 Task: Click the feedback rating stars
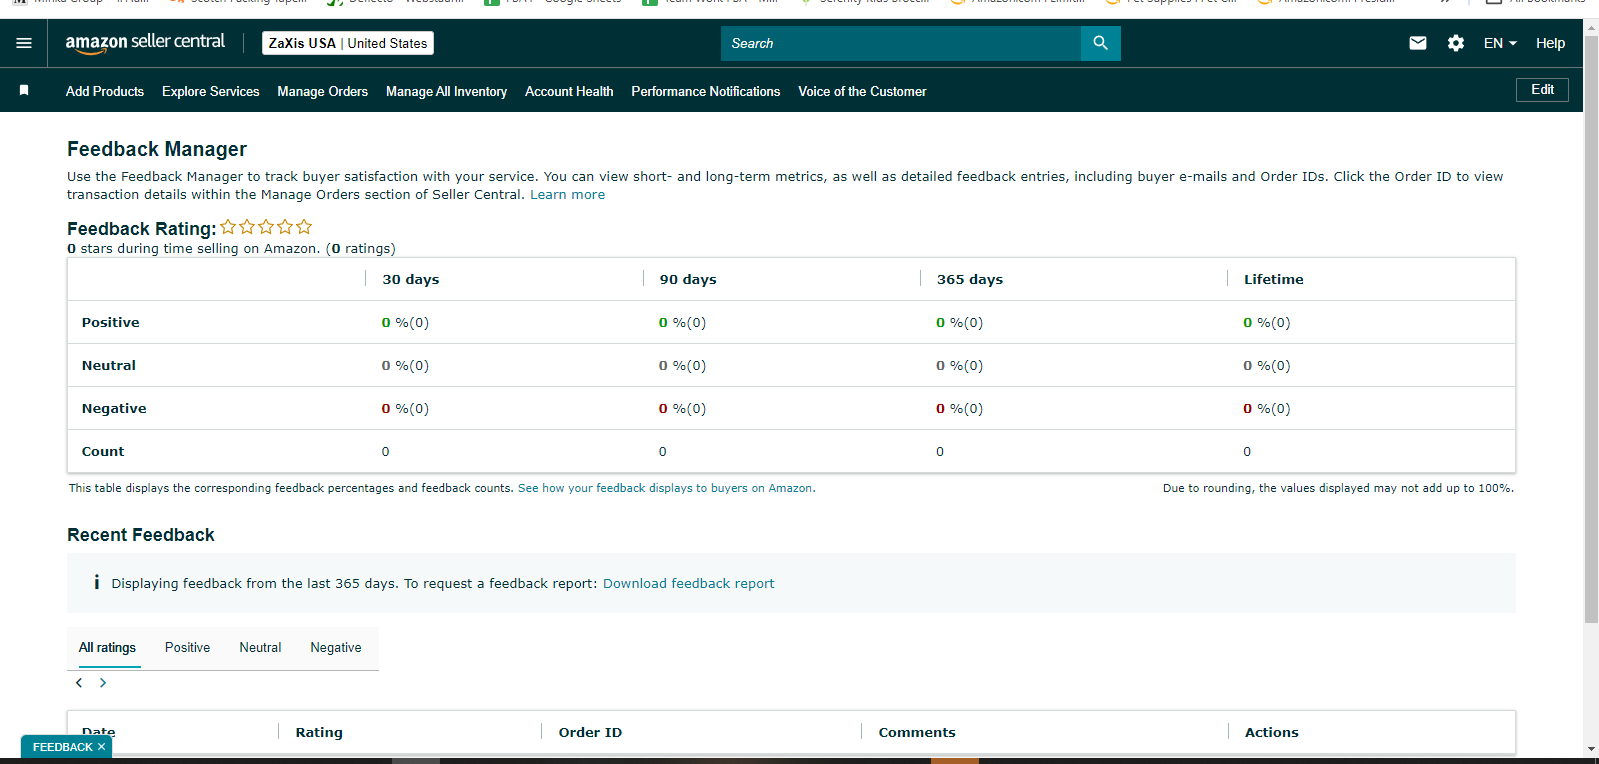tap(266, 227)
